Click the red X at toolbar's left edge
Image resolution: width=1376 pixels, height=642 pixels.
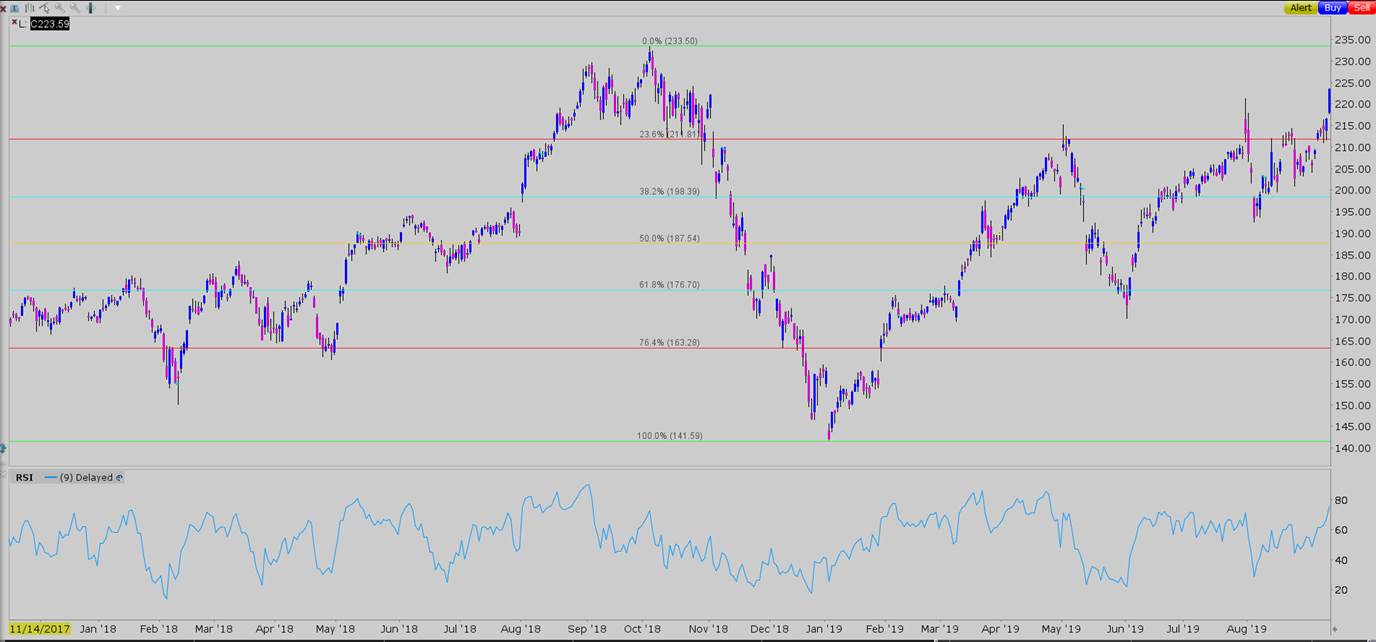(3, 8)
